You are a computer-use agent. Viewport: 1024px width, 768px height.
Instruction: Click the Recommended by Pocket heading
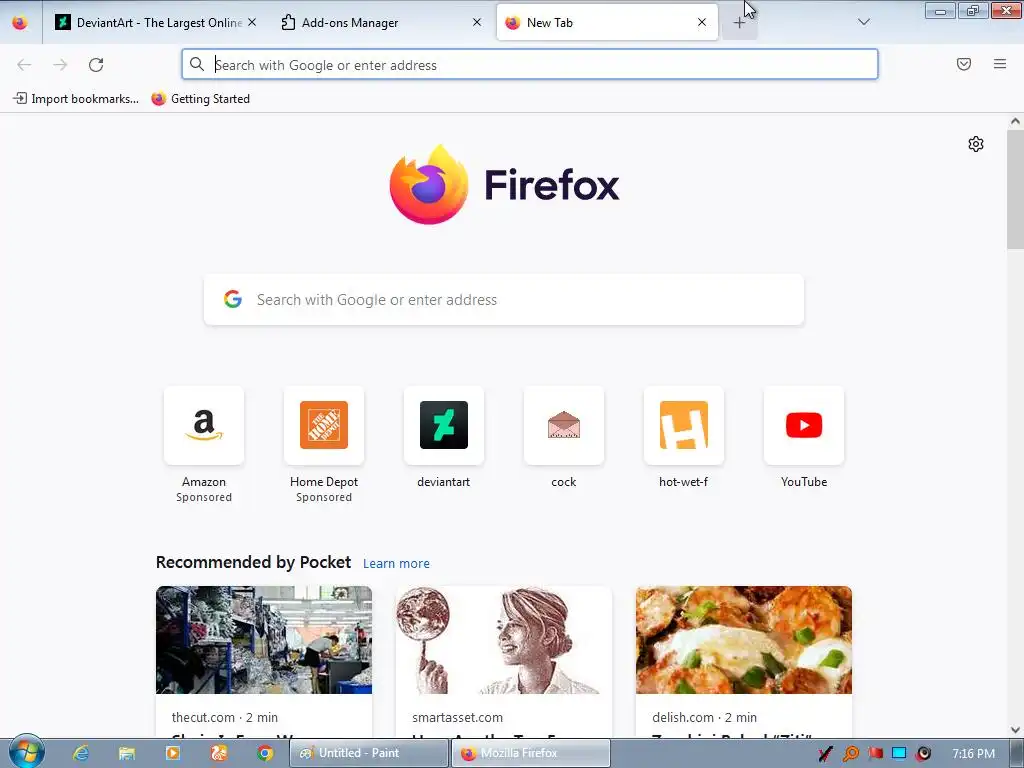(x=253, y=562)
